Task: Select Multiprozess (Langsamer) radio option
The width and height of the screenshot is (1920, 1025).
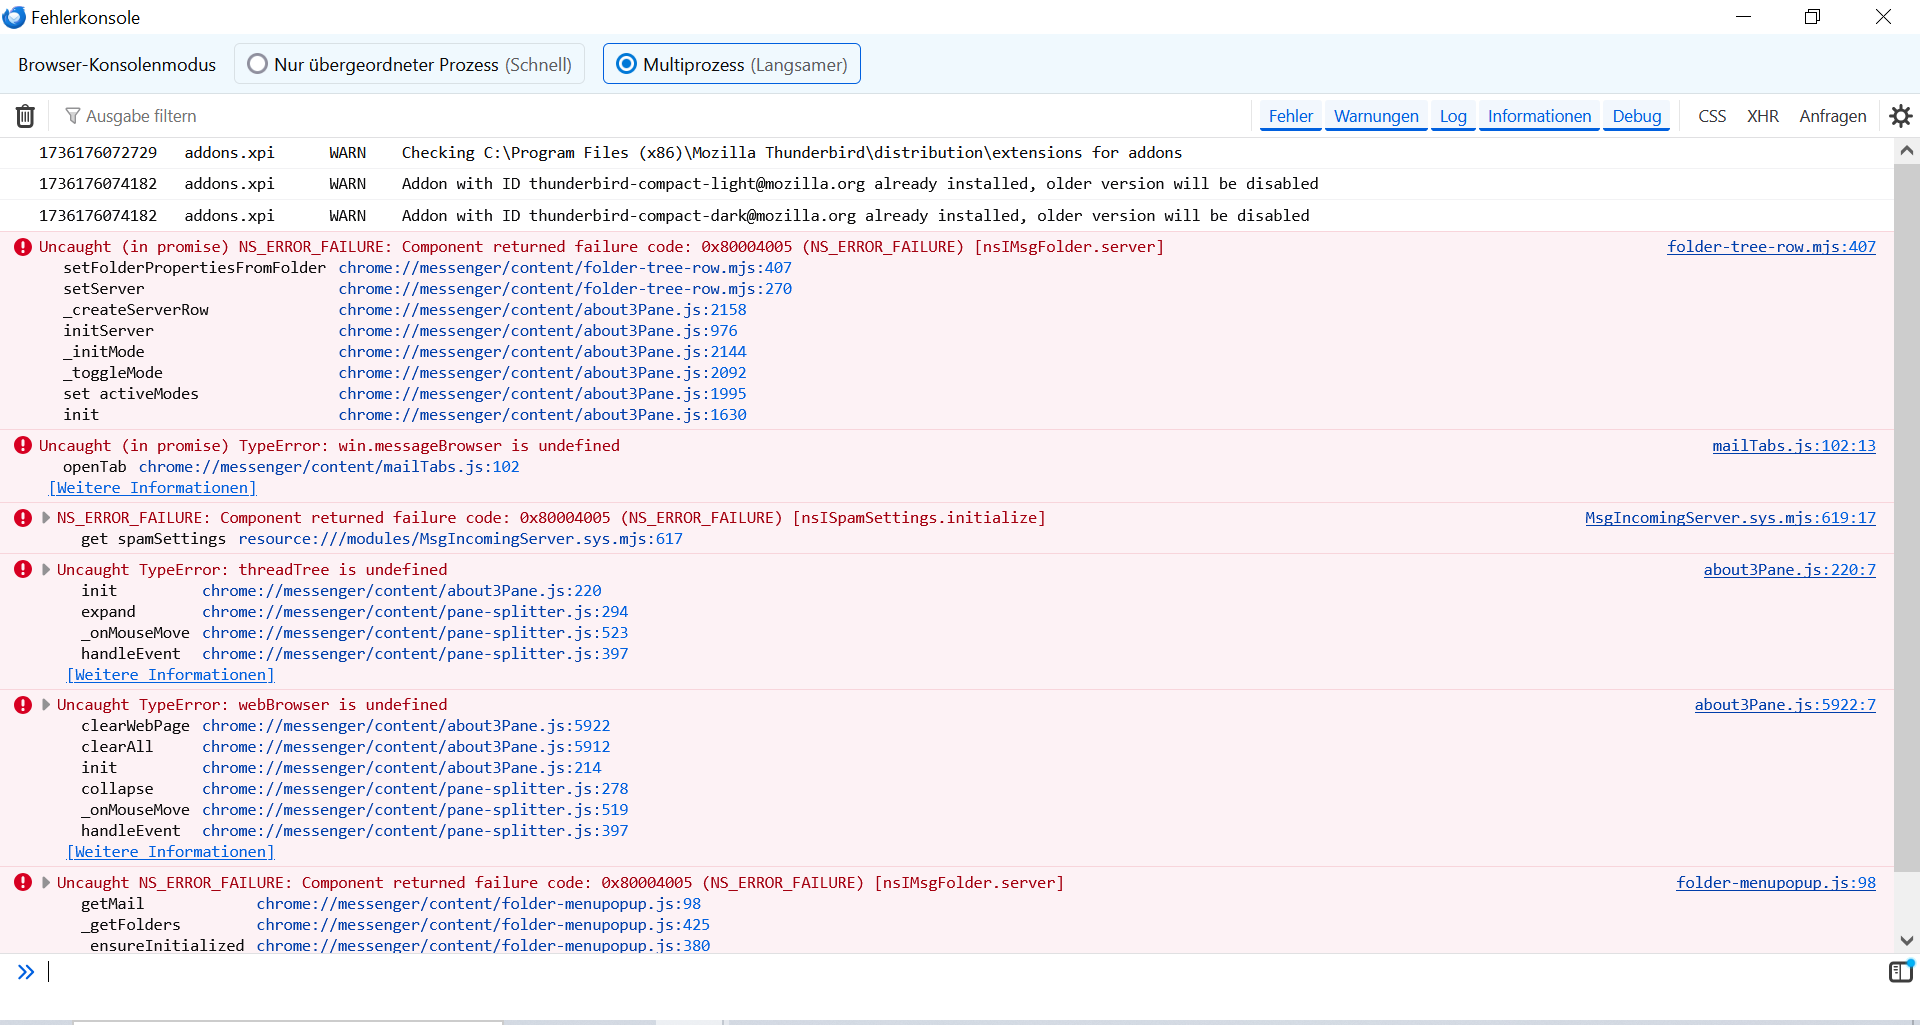Action: tap(627, 64)
